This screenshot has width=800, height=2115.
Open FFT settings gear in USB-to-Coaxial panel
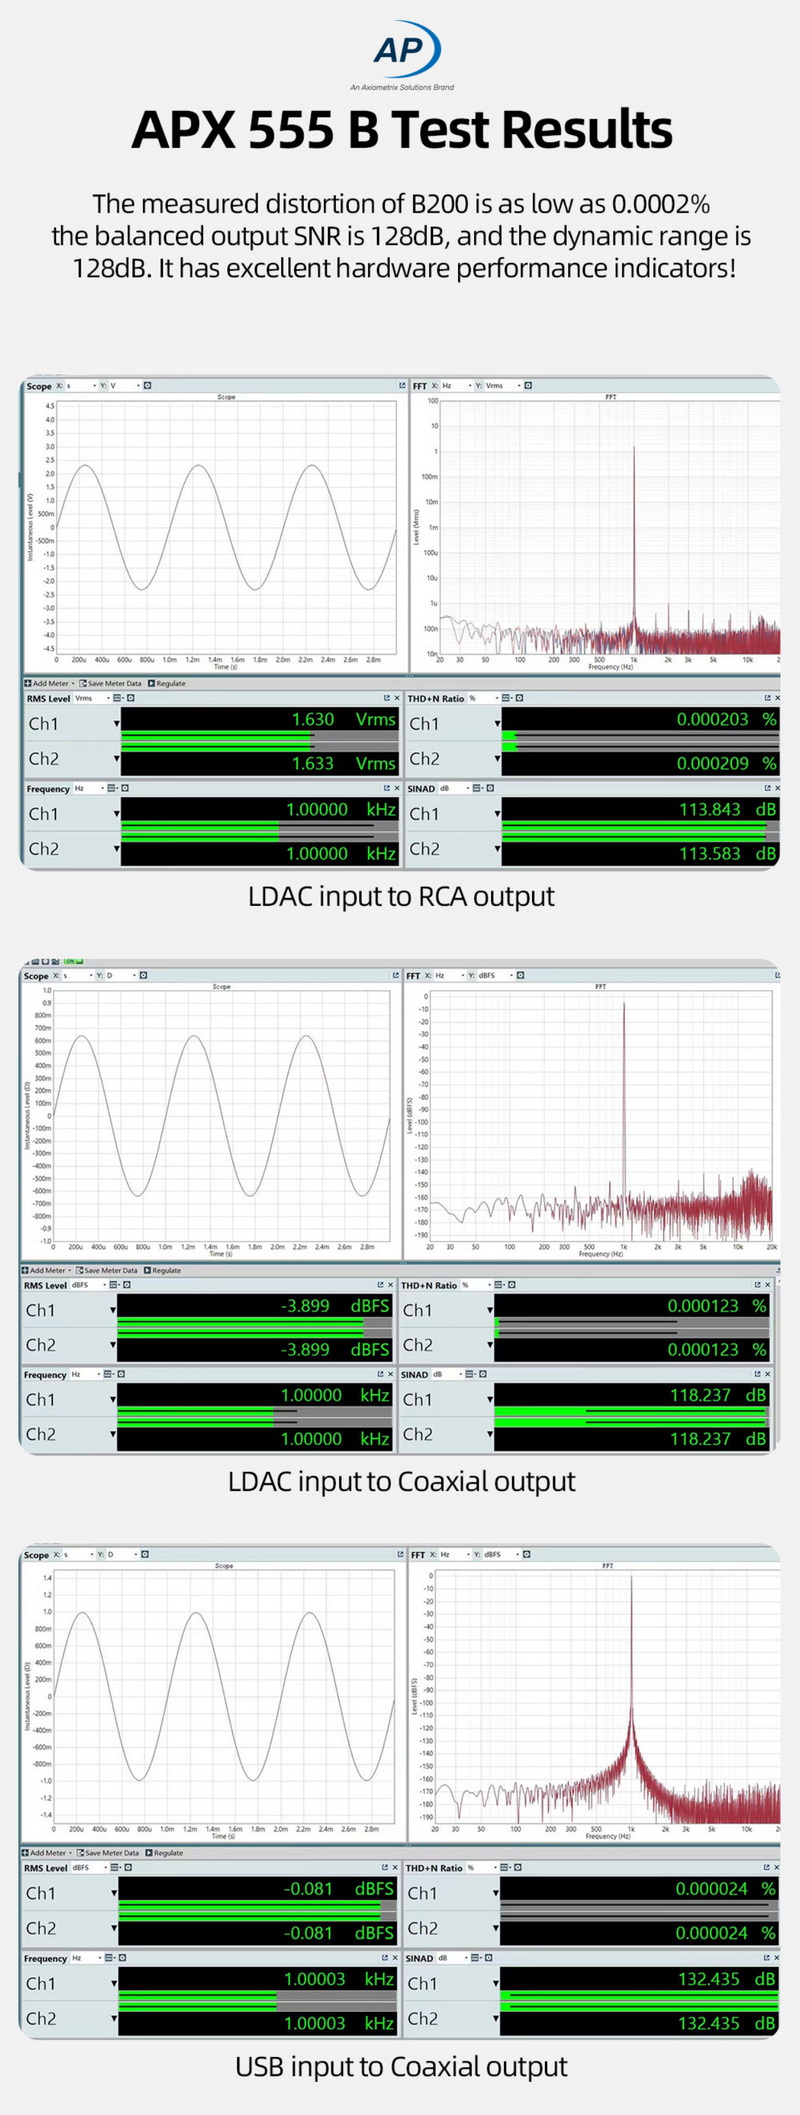(526, 1554)
